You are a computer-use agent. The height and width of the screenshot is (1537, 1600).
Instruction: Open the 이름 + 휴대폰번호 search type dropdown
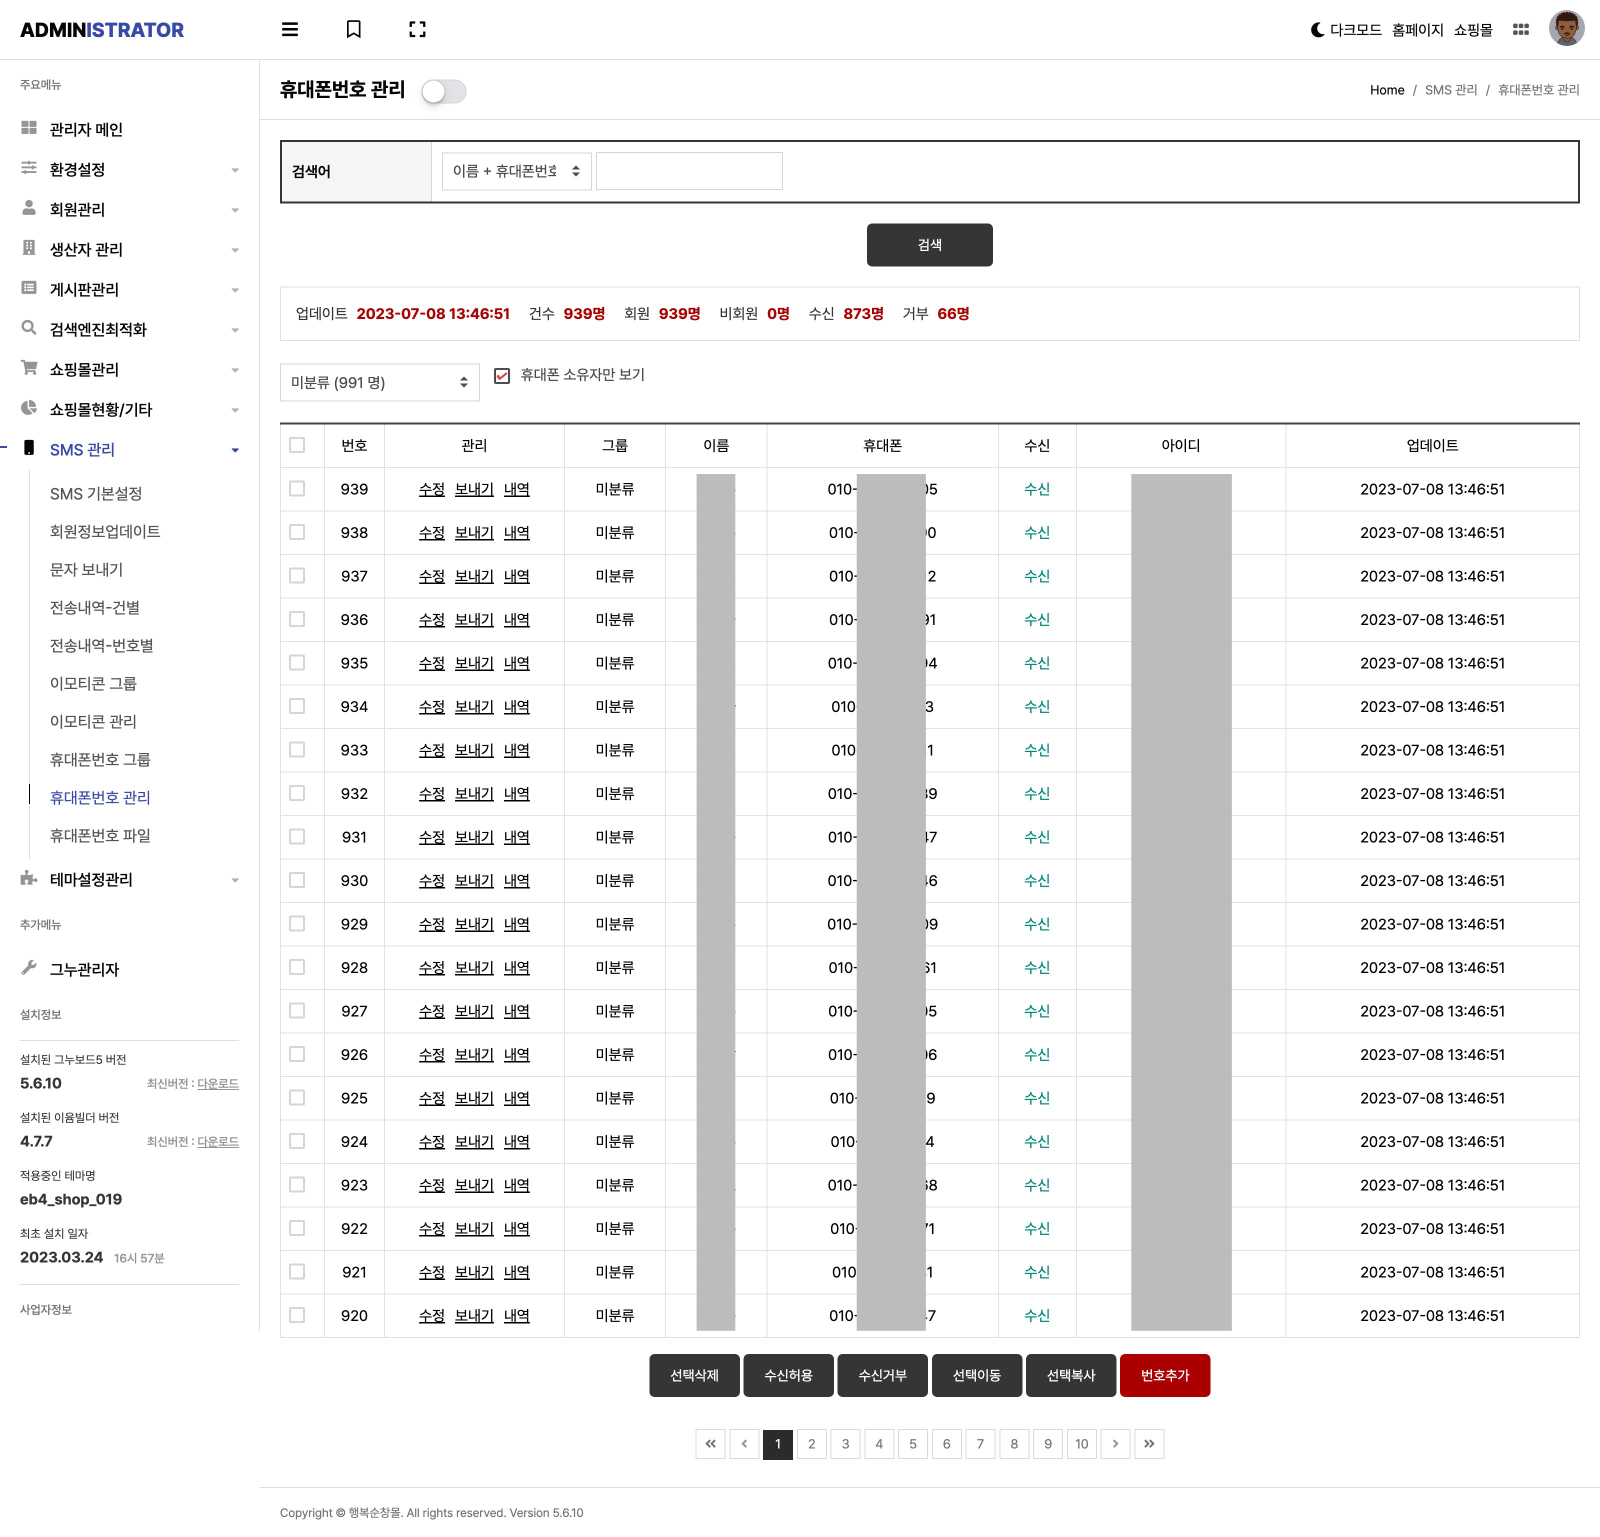coord(517,171)
